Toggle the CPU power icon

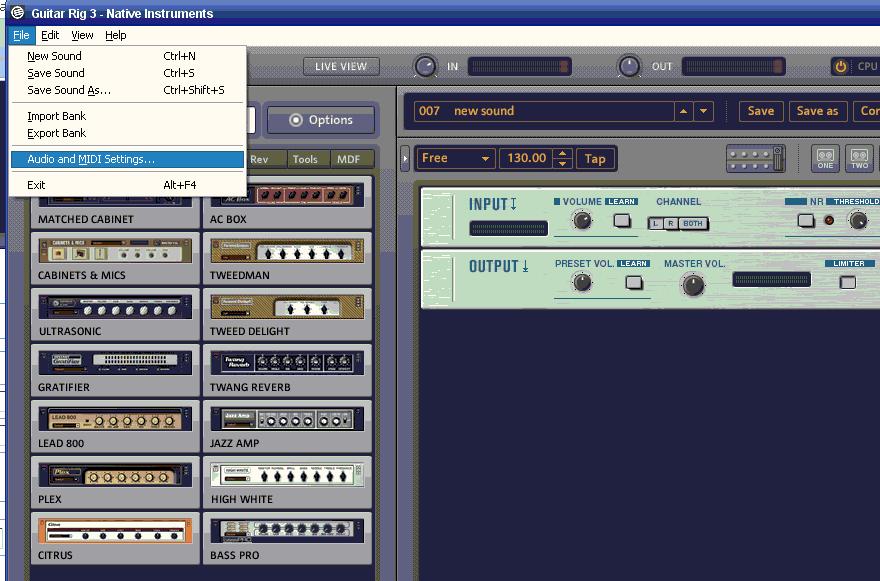(x=841, y=67)
